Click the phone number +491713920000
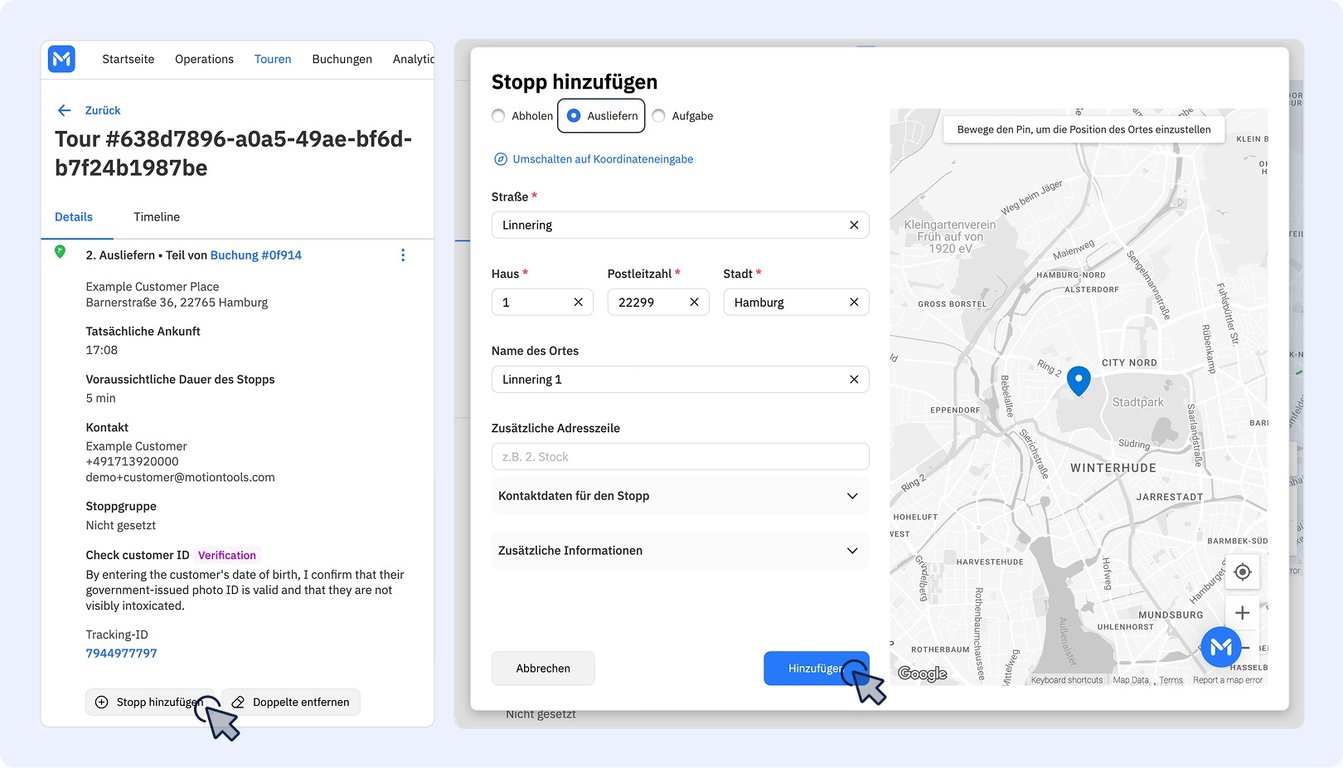This screenshot has height=768, width=1343. coord(132,462)
